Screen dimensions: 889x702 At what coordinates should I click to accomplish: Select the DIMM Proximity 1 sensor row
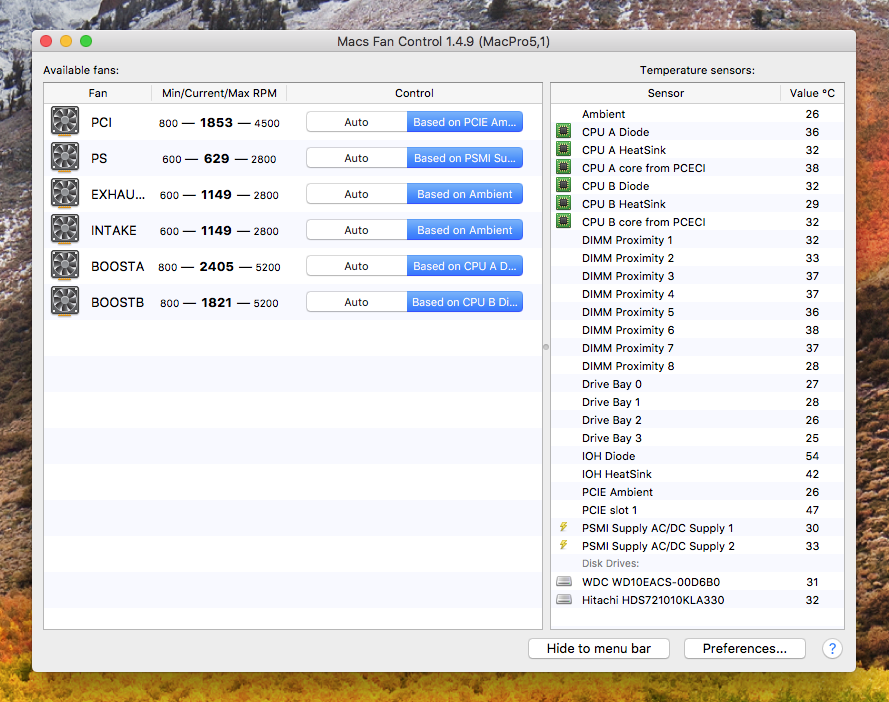(697, 240)
